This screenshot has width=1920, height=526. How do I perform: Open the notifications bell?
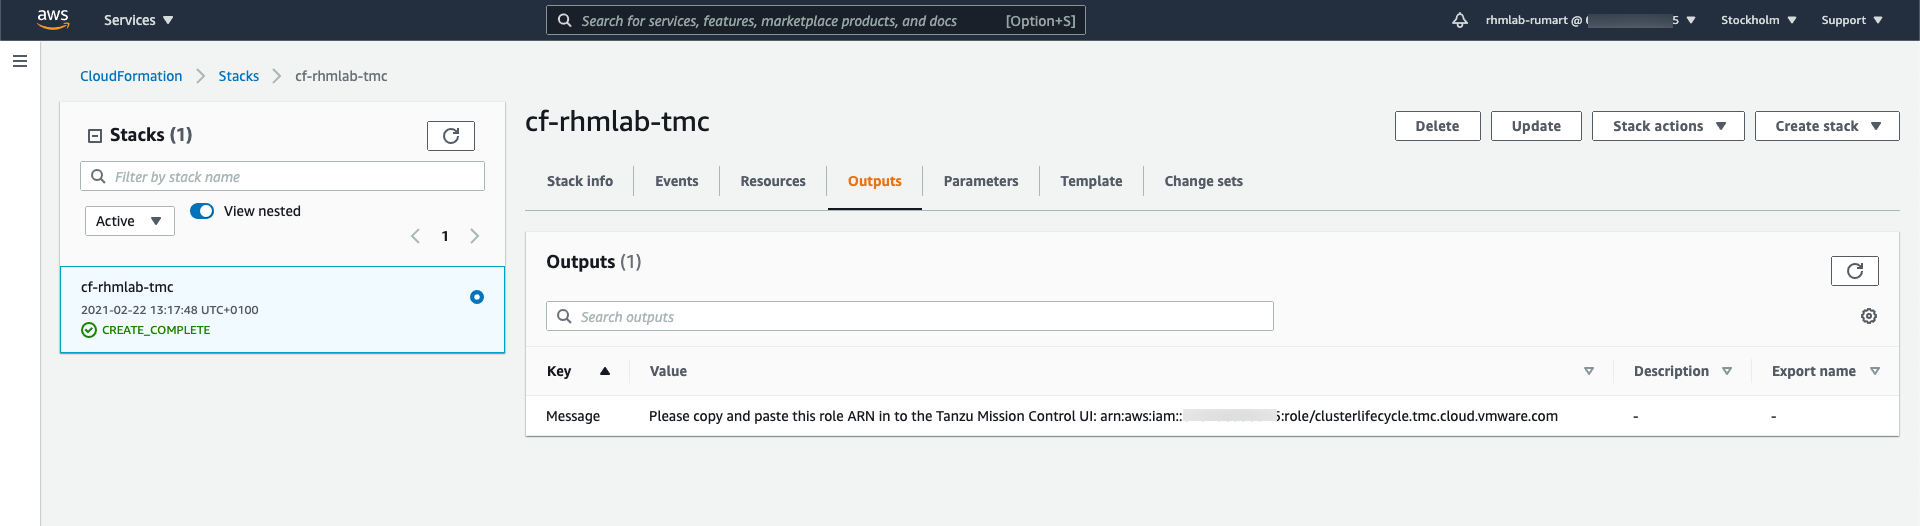[x=1460, y=20]
